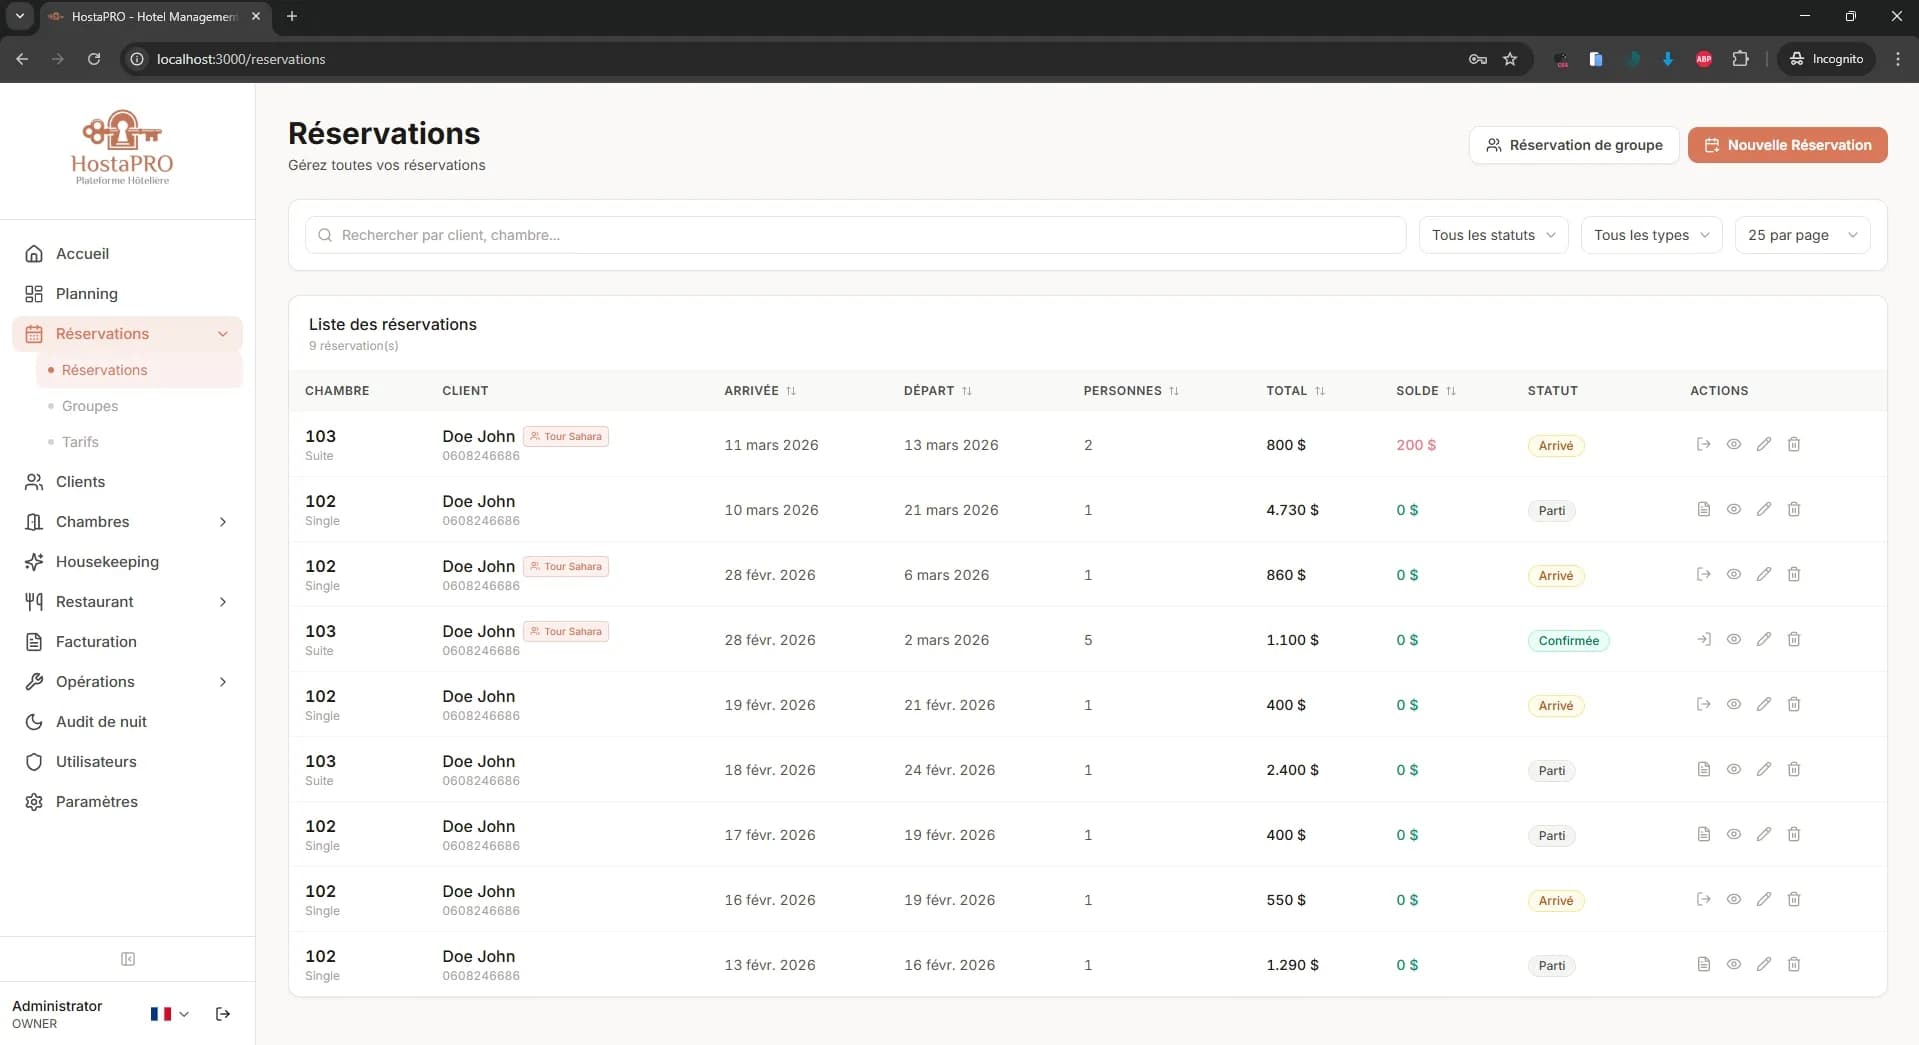Delete the reservation arriving 13 févr. 2026
The height and width of the screenshot is (1045, 1919).
(1793, 964)
